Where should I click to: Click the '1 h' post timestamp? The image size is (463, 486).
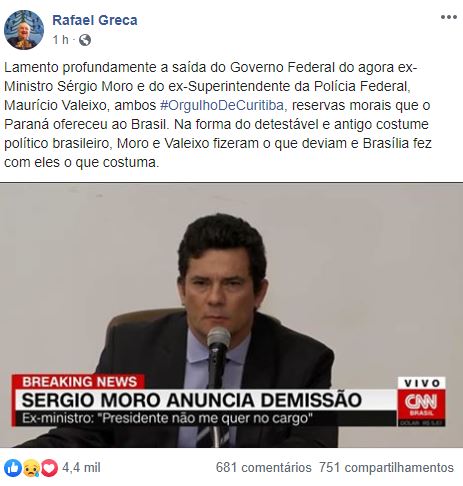tap(60, 40)
